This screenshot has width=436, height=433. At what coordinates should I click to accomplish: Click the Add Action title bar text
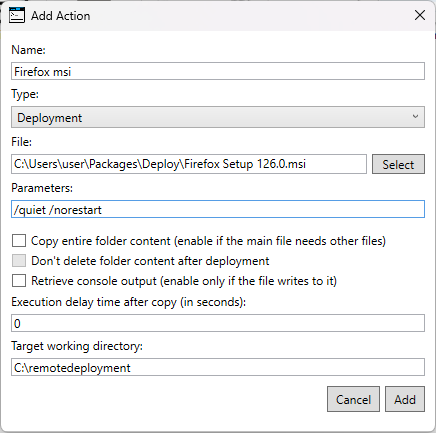(x=61, y=16)
